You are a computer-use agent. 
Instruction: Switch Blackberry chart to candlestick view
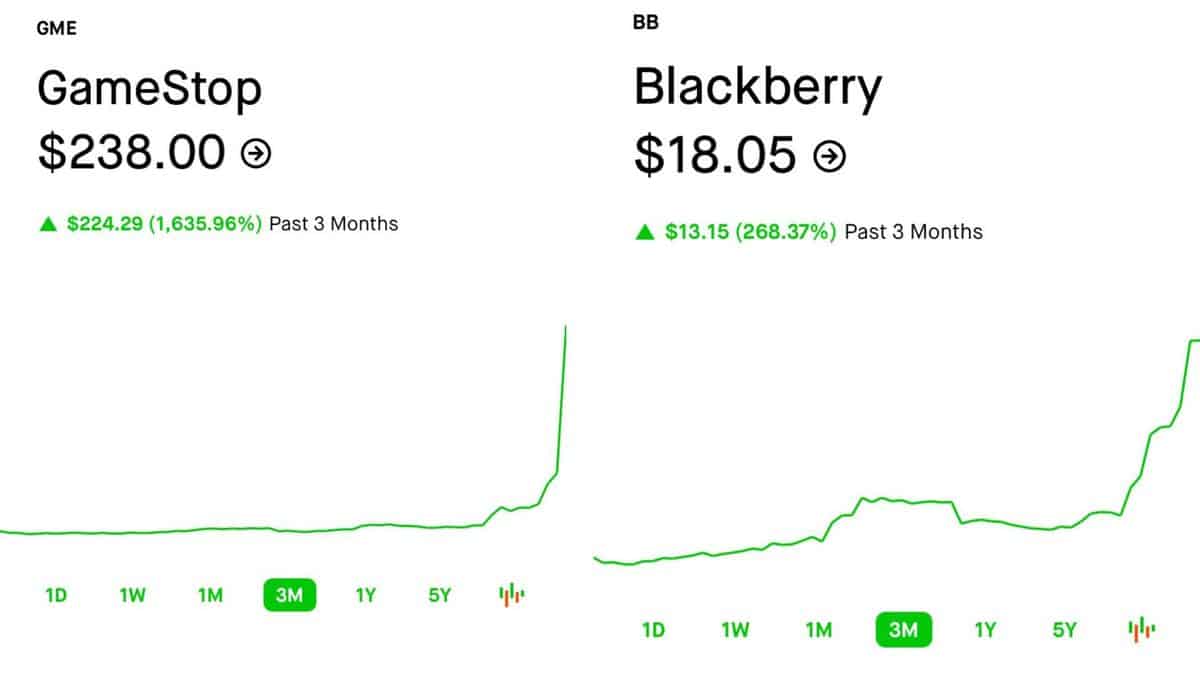1142,630
